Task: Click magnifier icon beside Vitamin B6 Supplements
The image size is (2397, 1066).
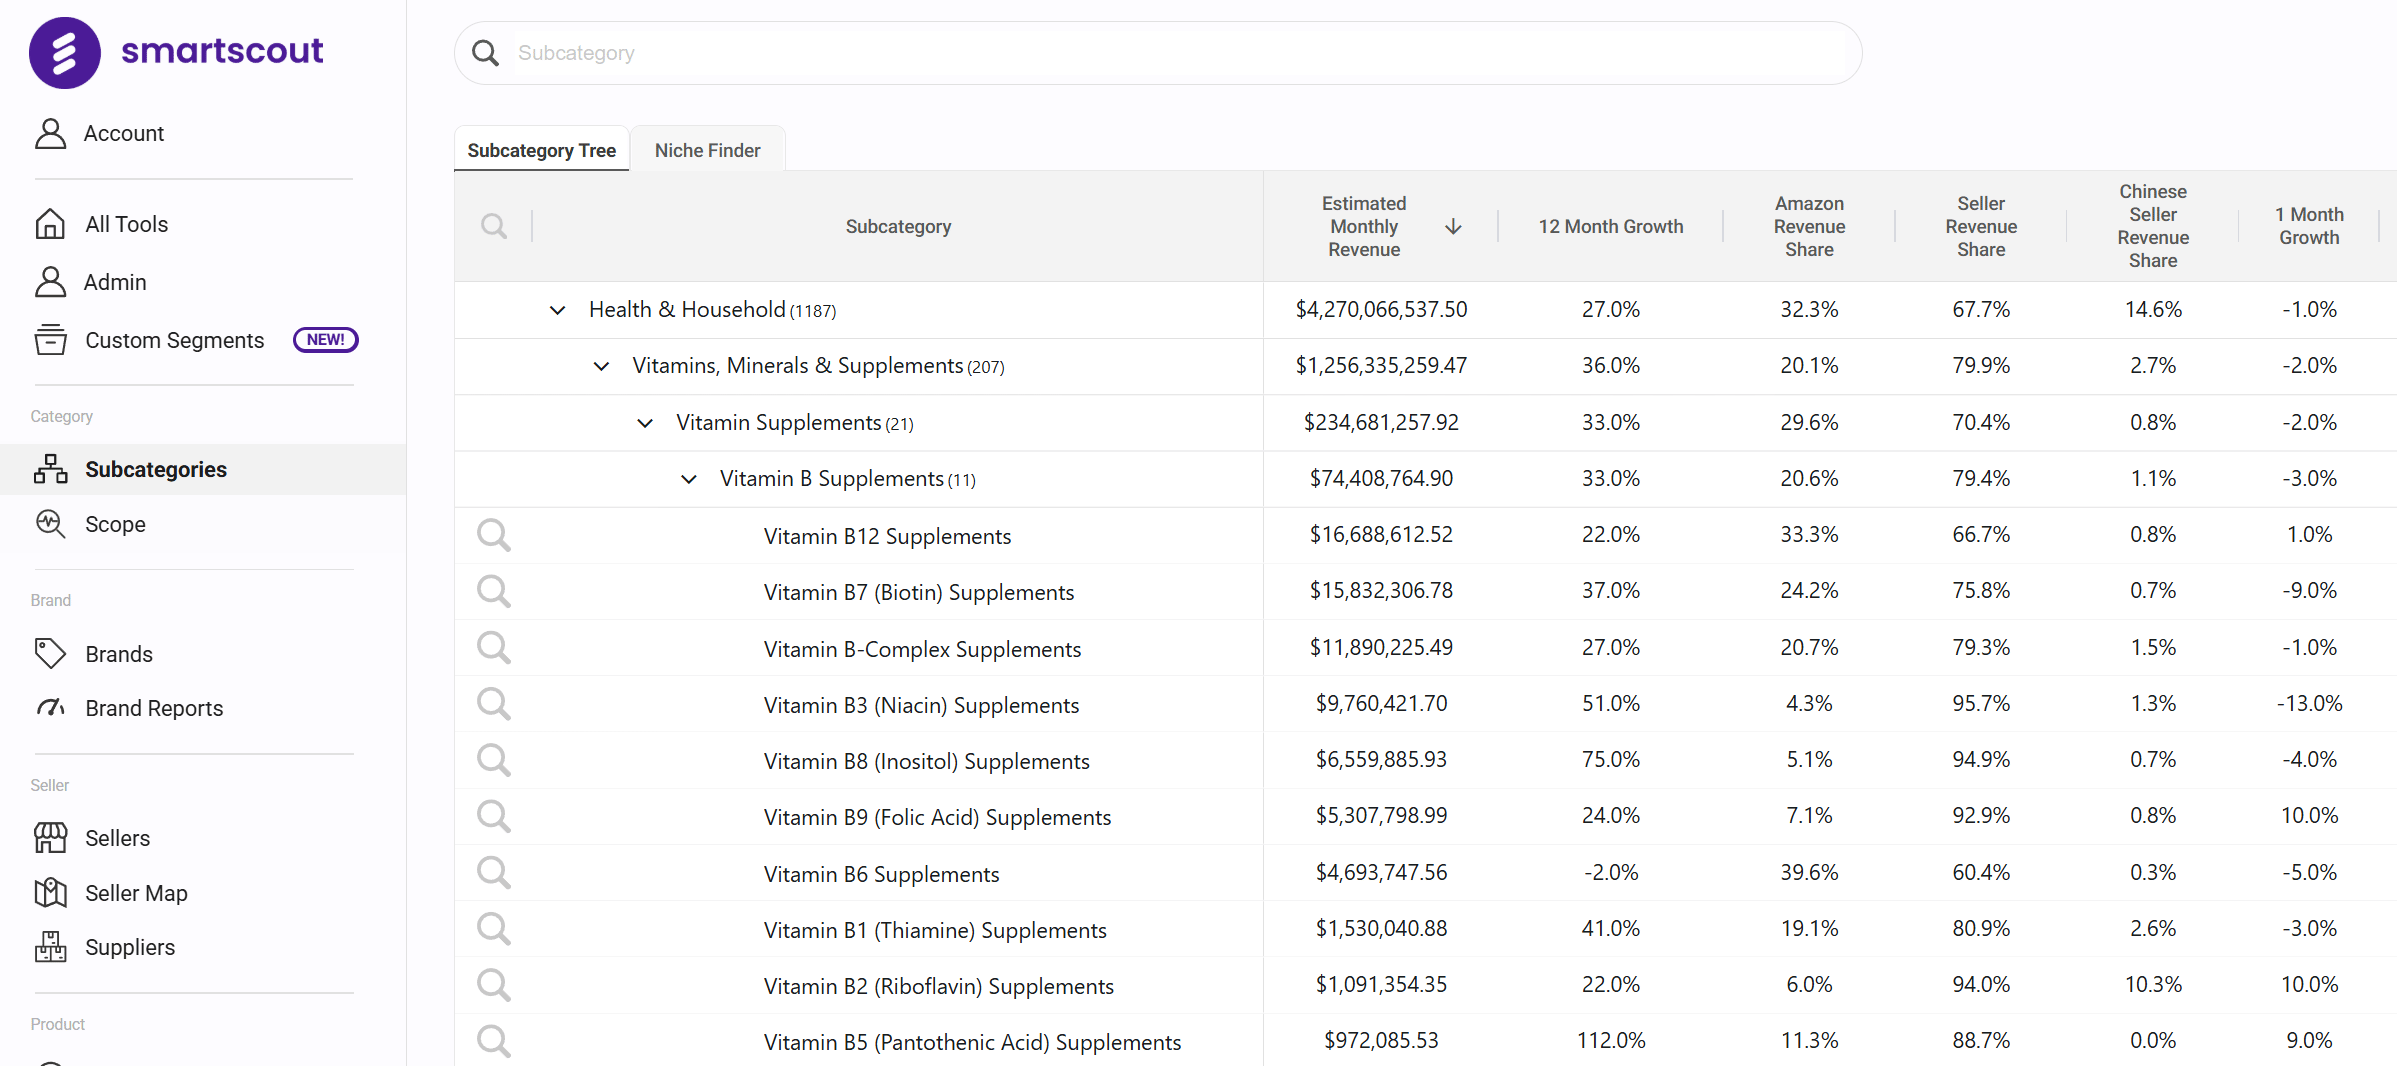Action: tap(493, 873)
